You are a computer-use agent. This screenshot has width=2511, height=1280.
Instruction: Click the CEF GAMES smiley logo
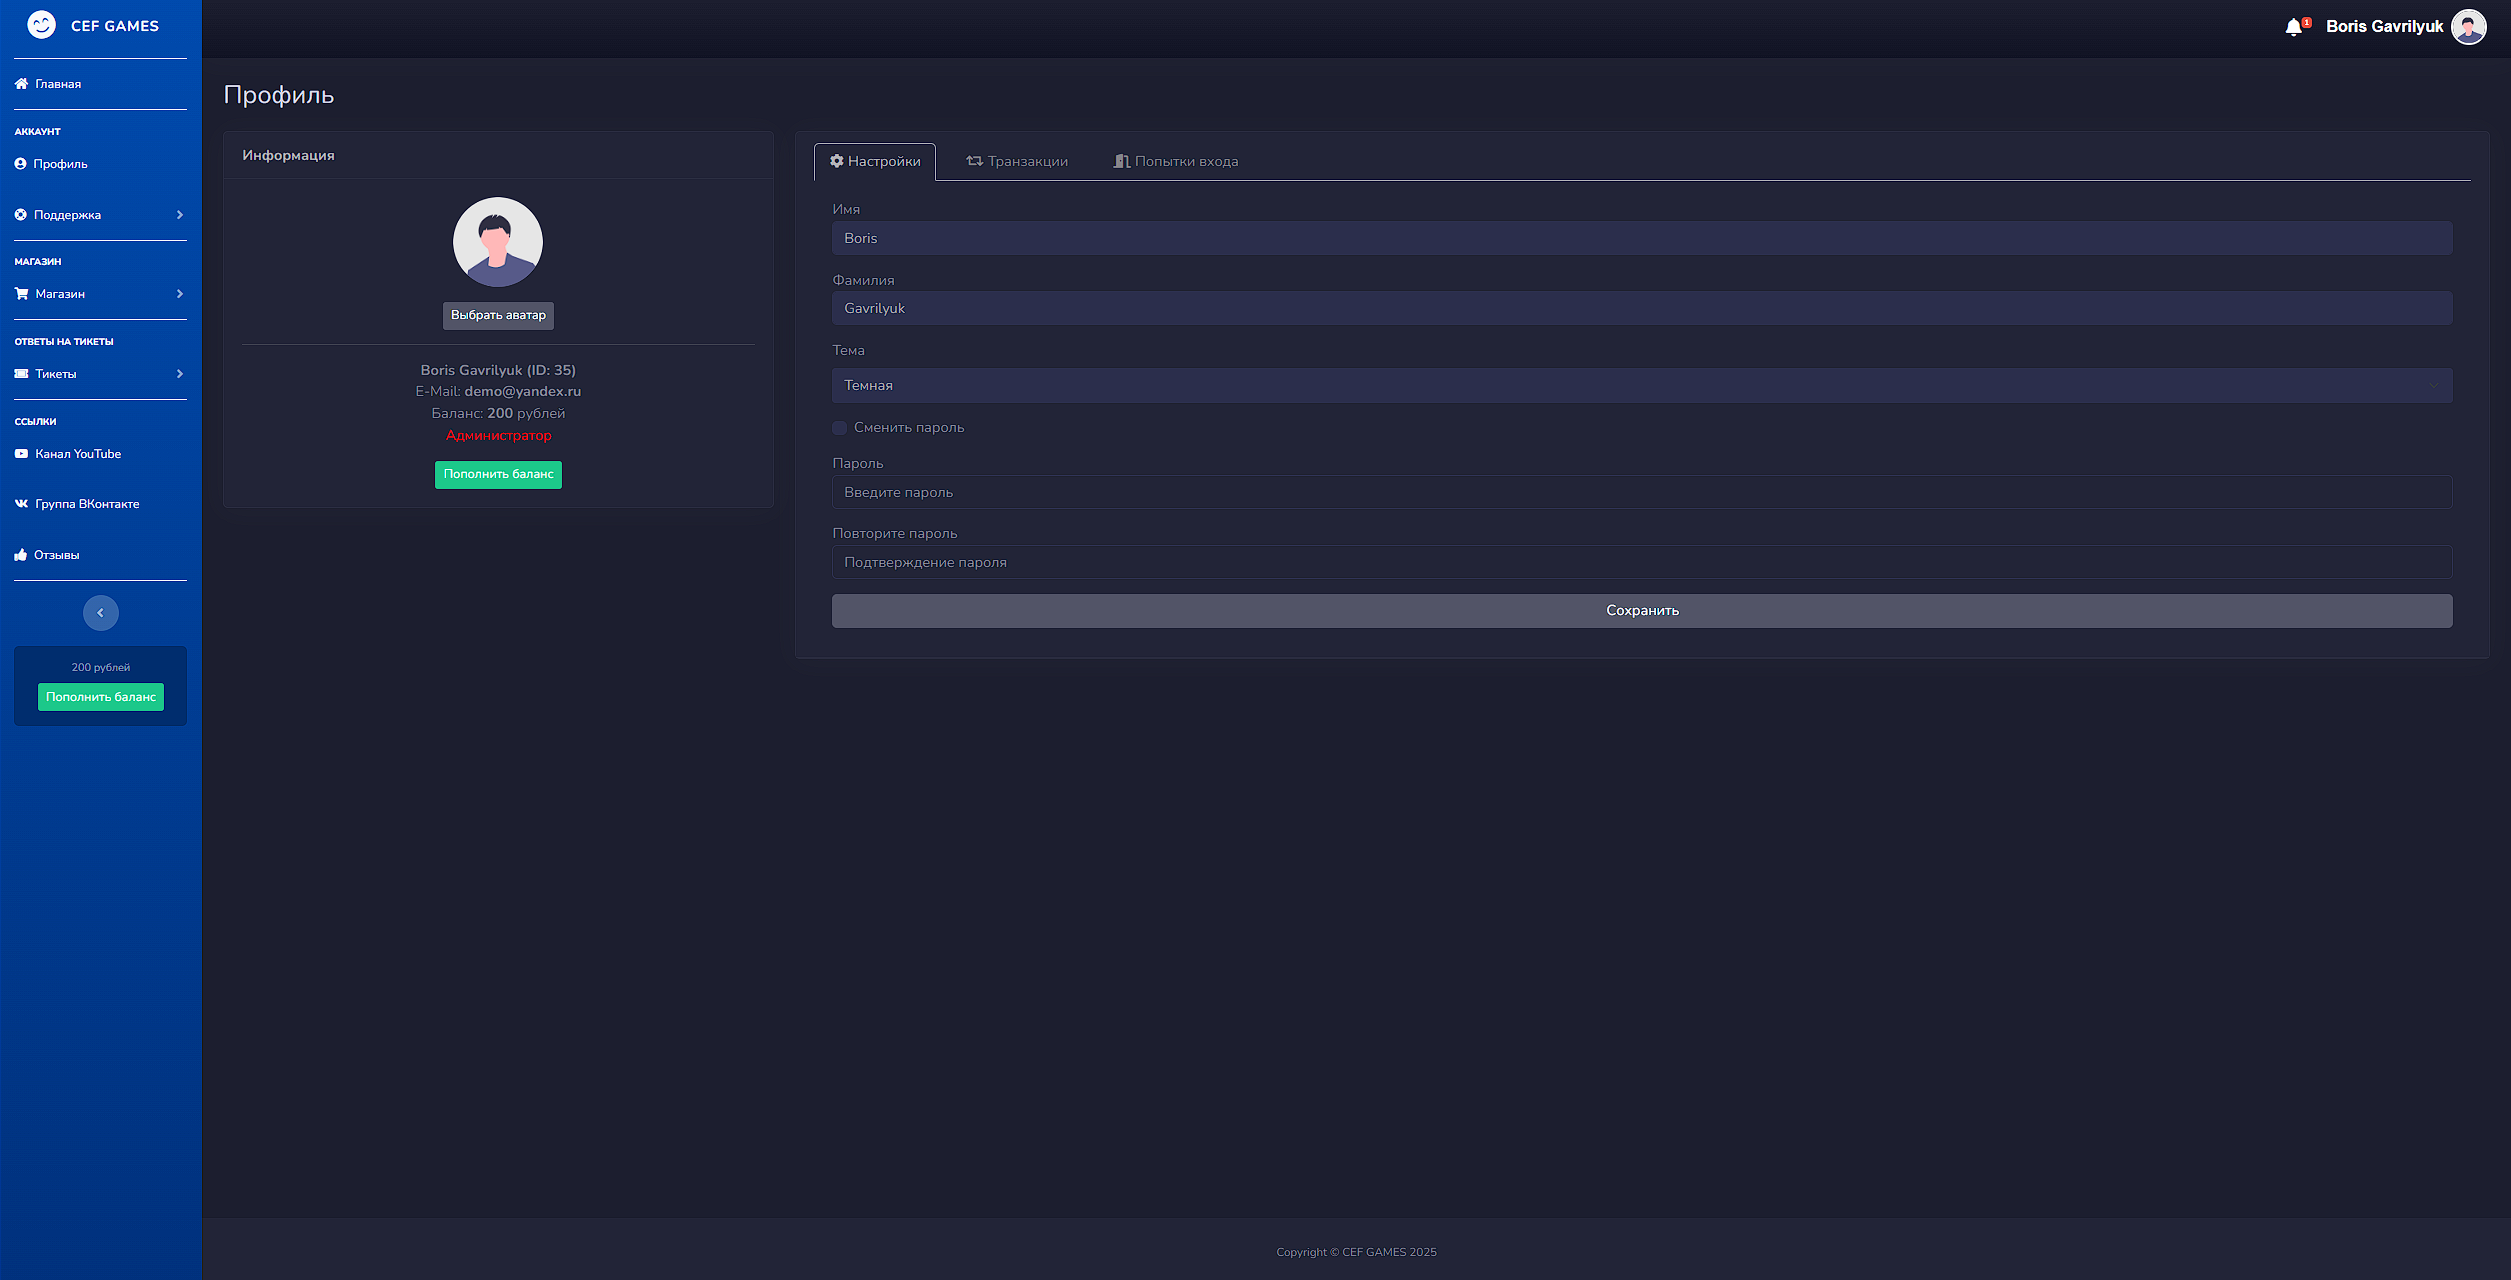click(x=41, y=25)
